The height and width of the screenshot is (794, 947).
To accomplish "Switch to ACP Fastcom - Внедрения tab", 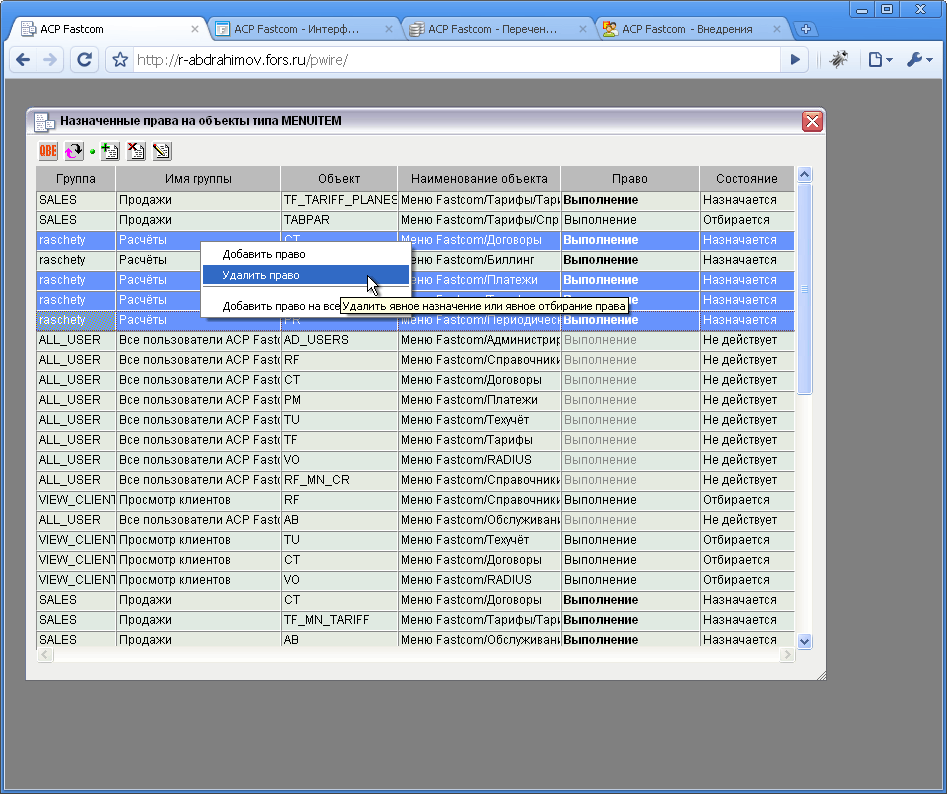I will pos(687,29).
